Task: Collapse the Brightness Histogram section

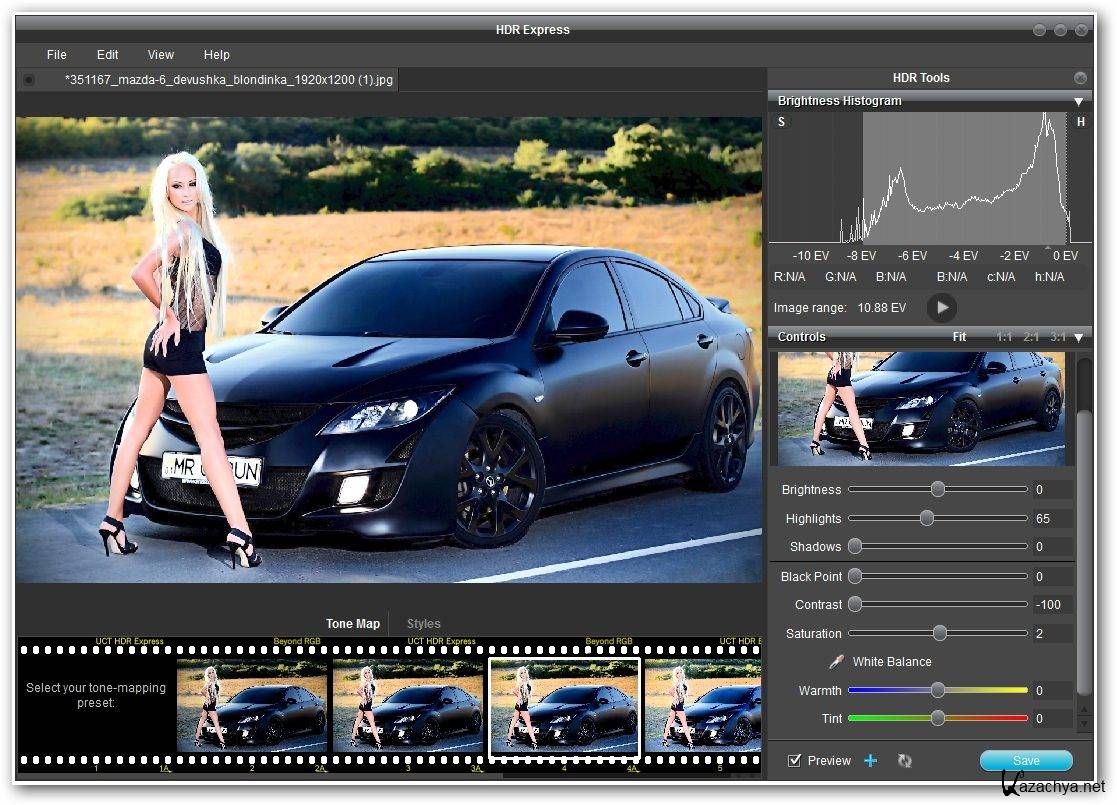Action: pyautogui.click(x=1078, y=101)
